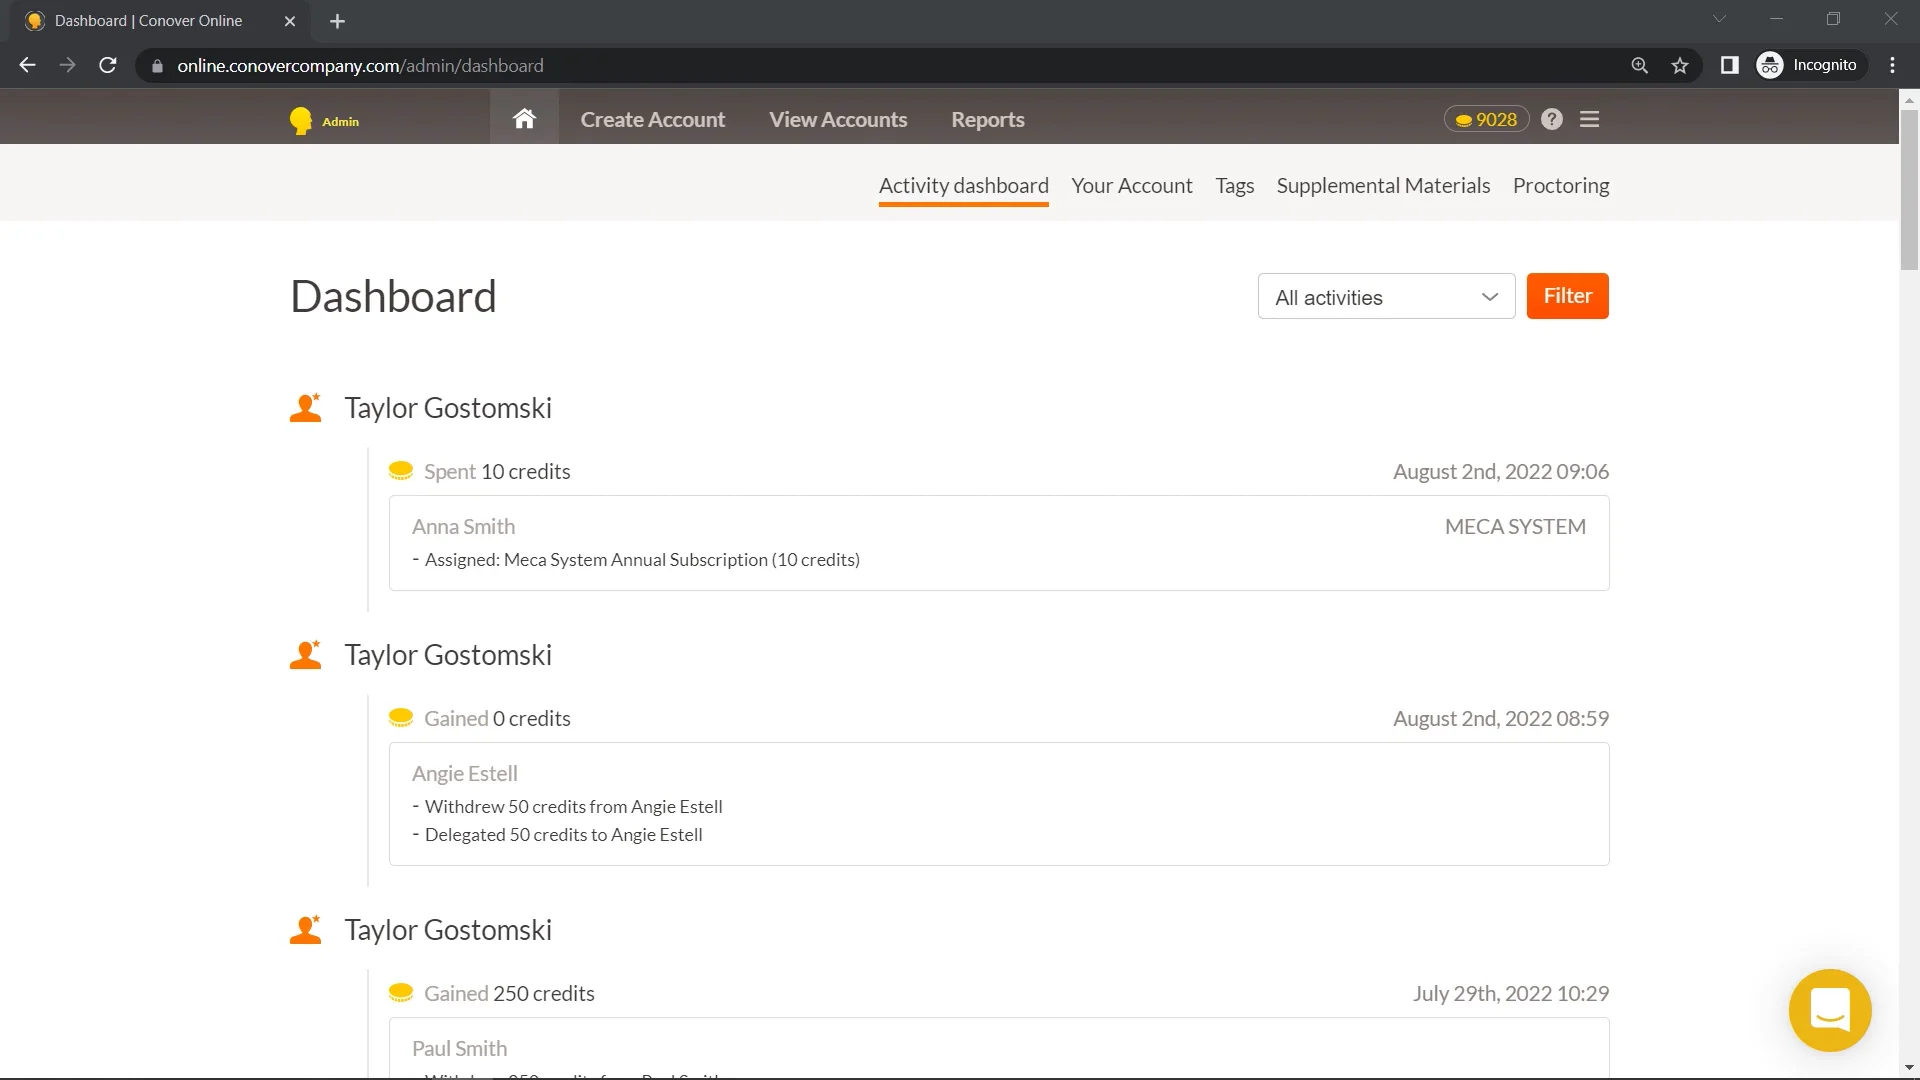Click the page vertical scrollbar
The height and width of the screenshot is (1080, 1920).
(1908, 190)
